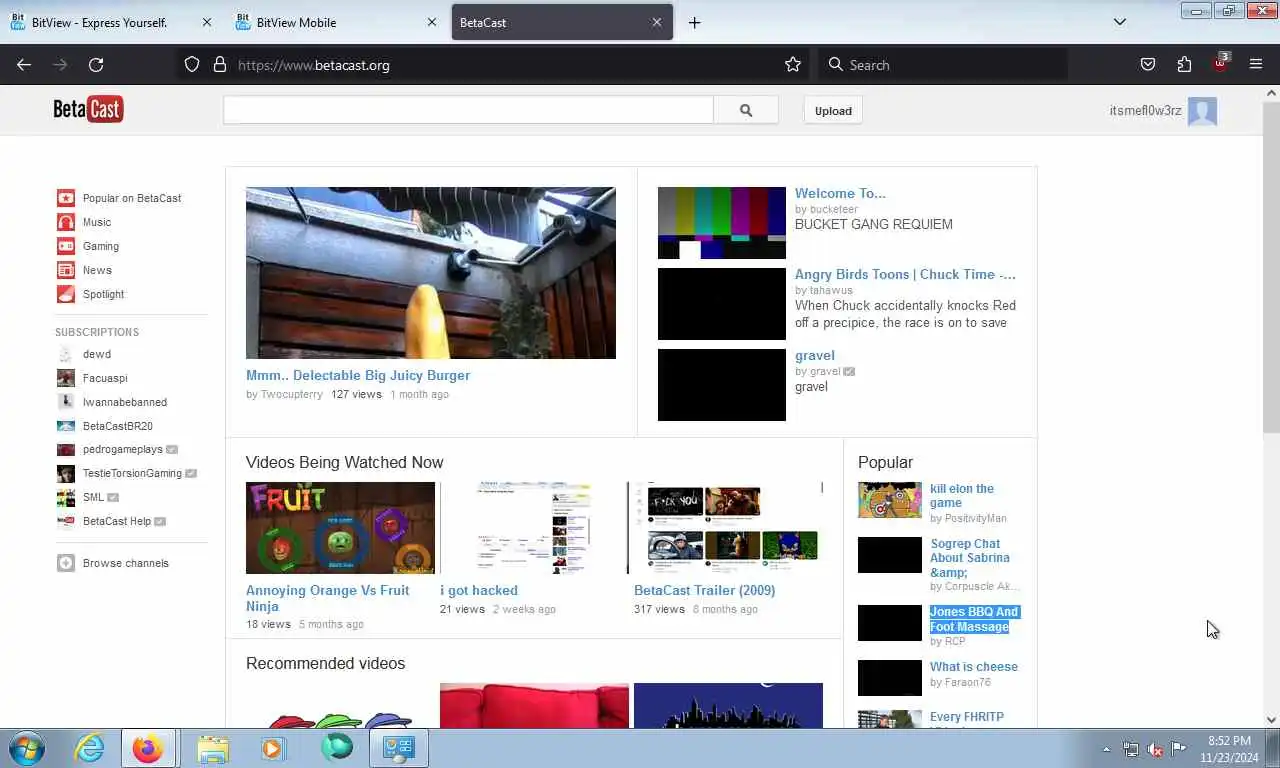Viewport: 1280px width, 768px height.
Task: Switch to the BitView Mobile tab
Action: point(336,22)
